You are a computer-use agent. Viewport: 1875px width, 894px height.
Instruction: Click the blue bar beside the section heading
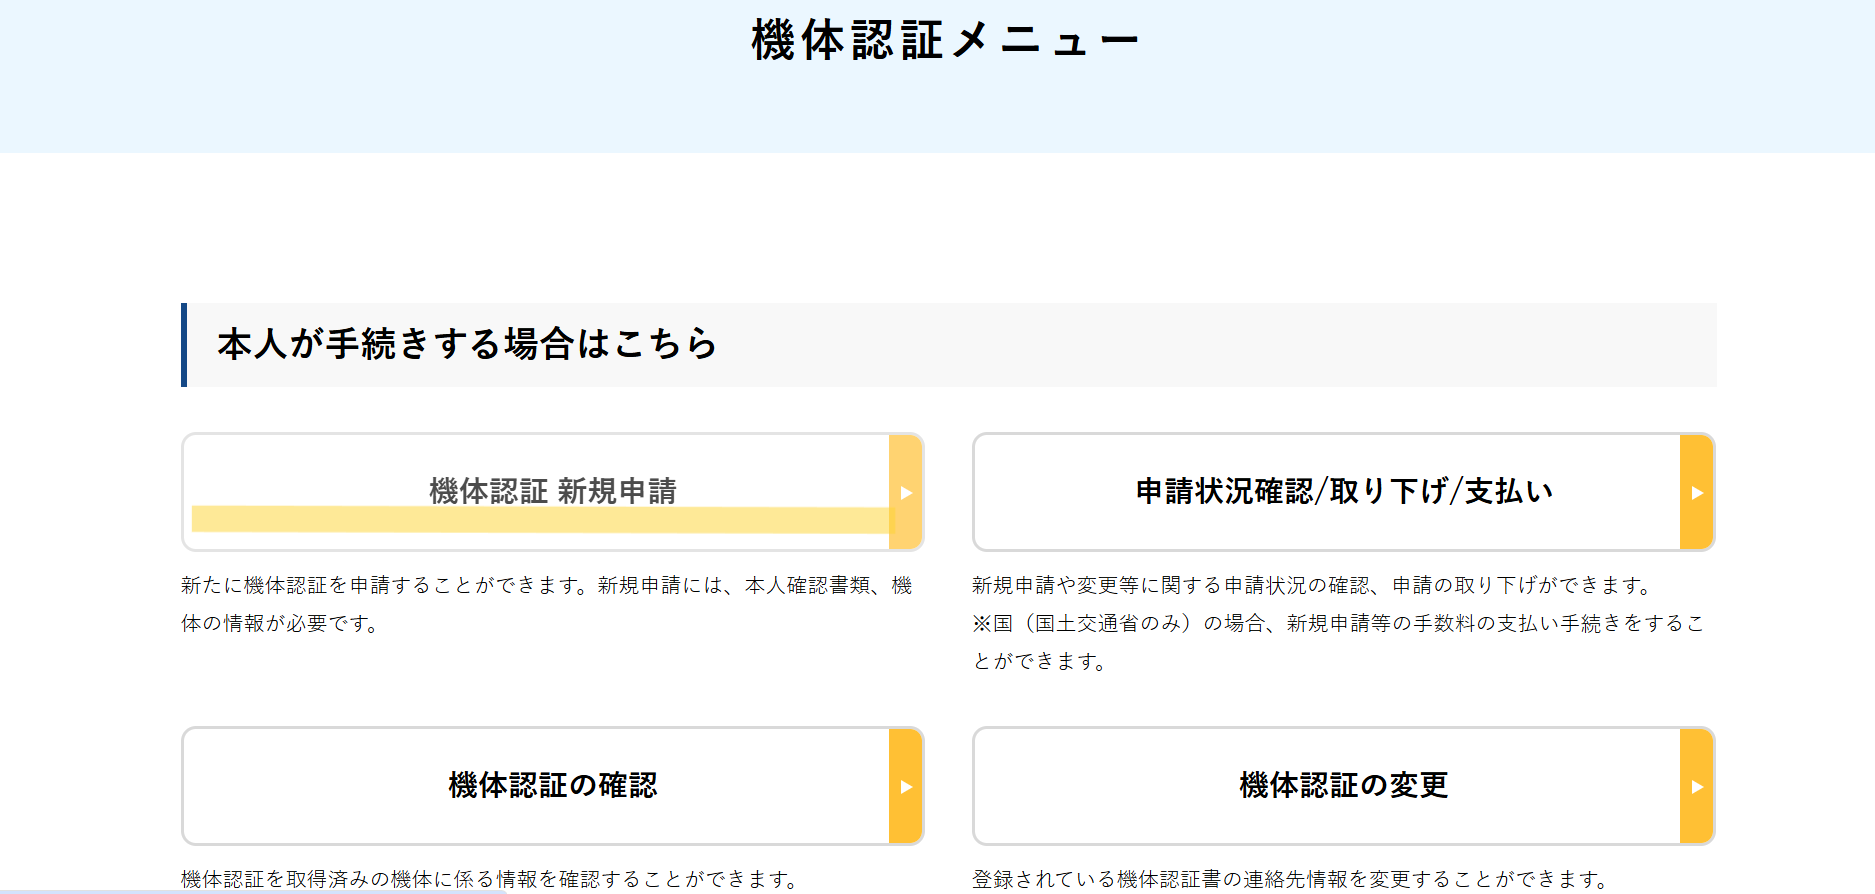coord(184,344)
